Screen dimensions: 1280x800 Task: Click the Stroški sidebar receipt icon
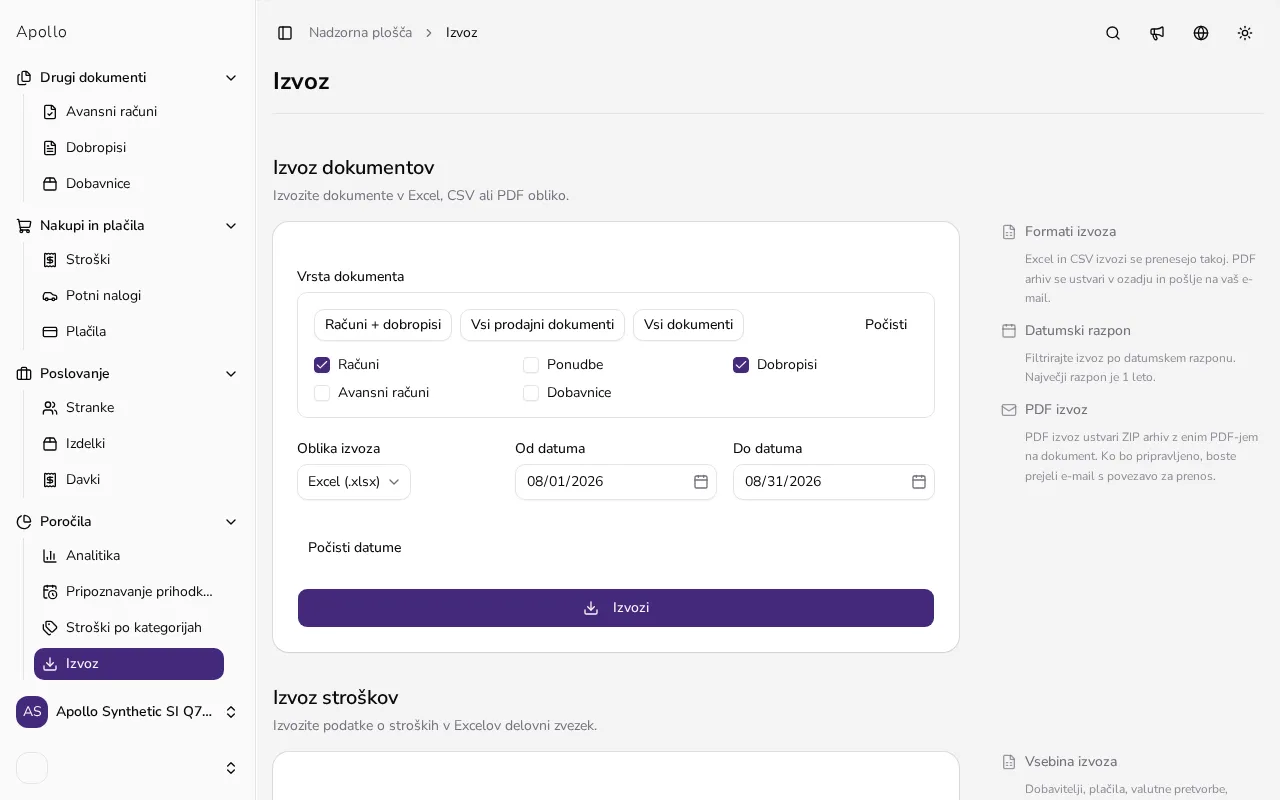click(x=50, y=260)
